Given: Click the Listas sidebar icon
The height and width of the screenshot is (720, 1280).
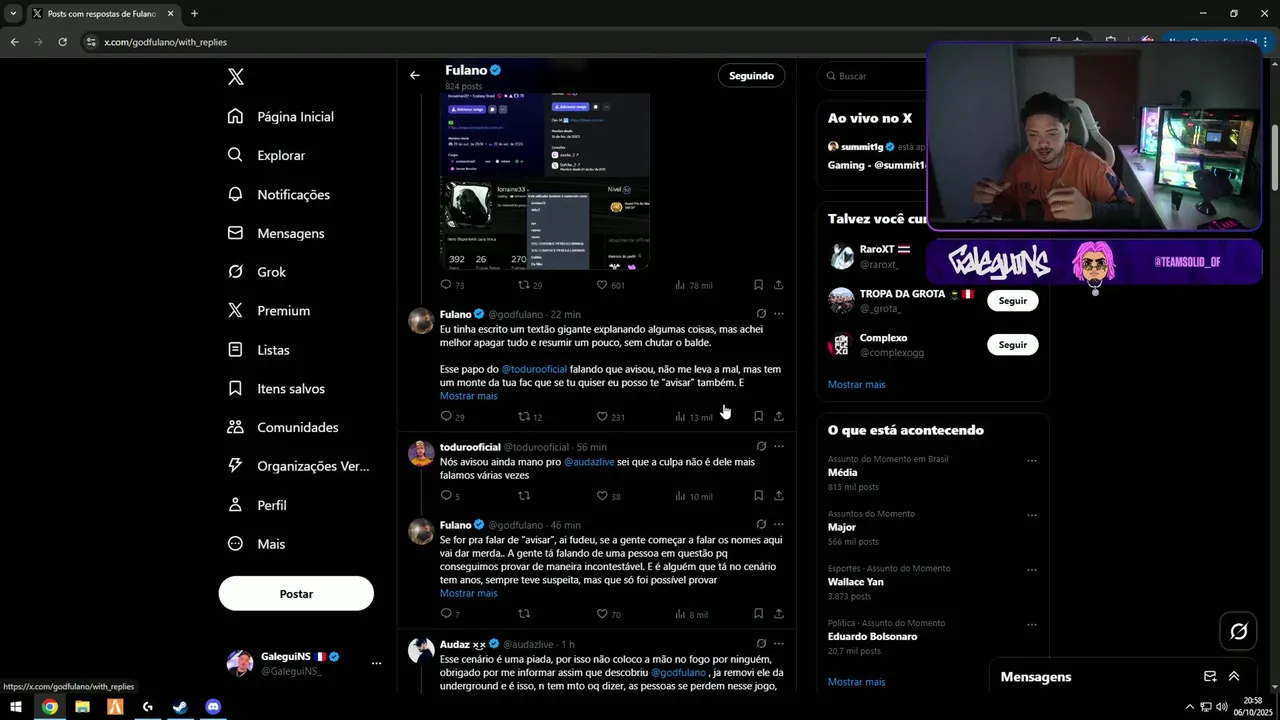Looking at the screenshot, I should (235, 350).
